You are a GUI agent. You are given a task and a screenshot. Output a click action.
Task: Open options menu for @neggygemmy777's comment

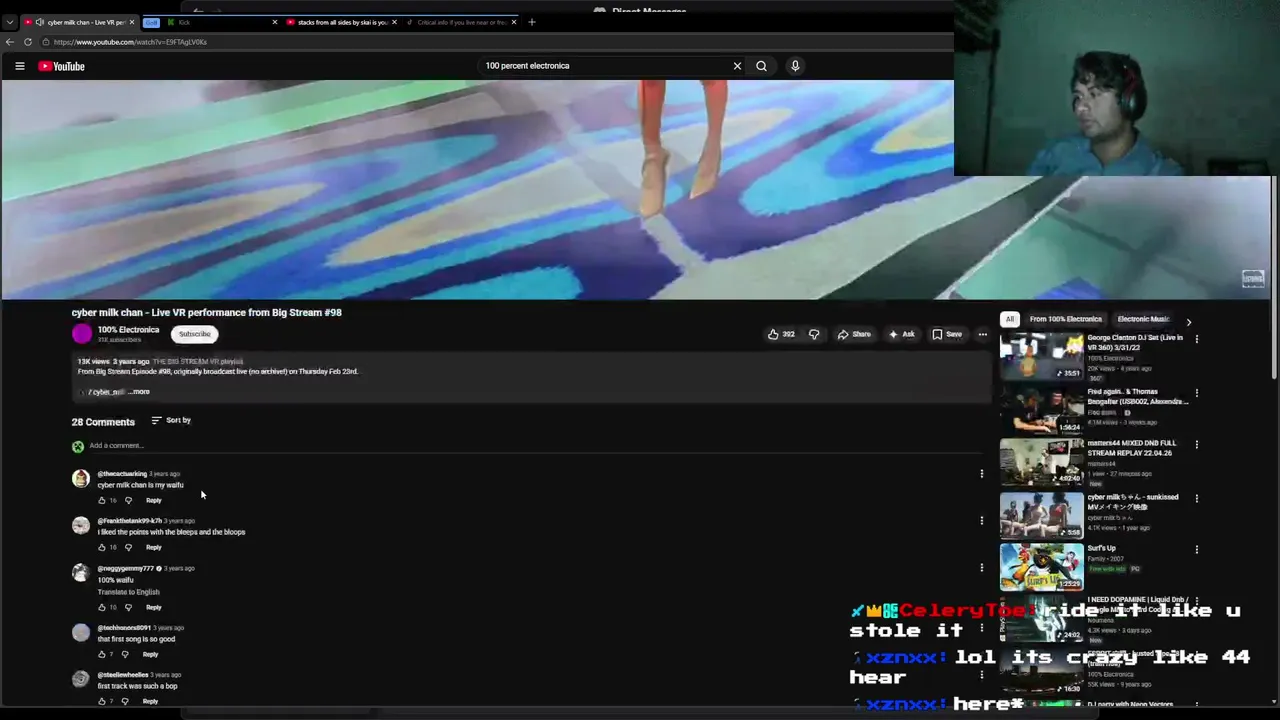click(981, 568)
